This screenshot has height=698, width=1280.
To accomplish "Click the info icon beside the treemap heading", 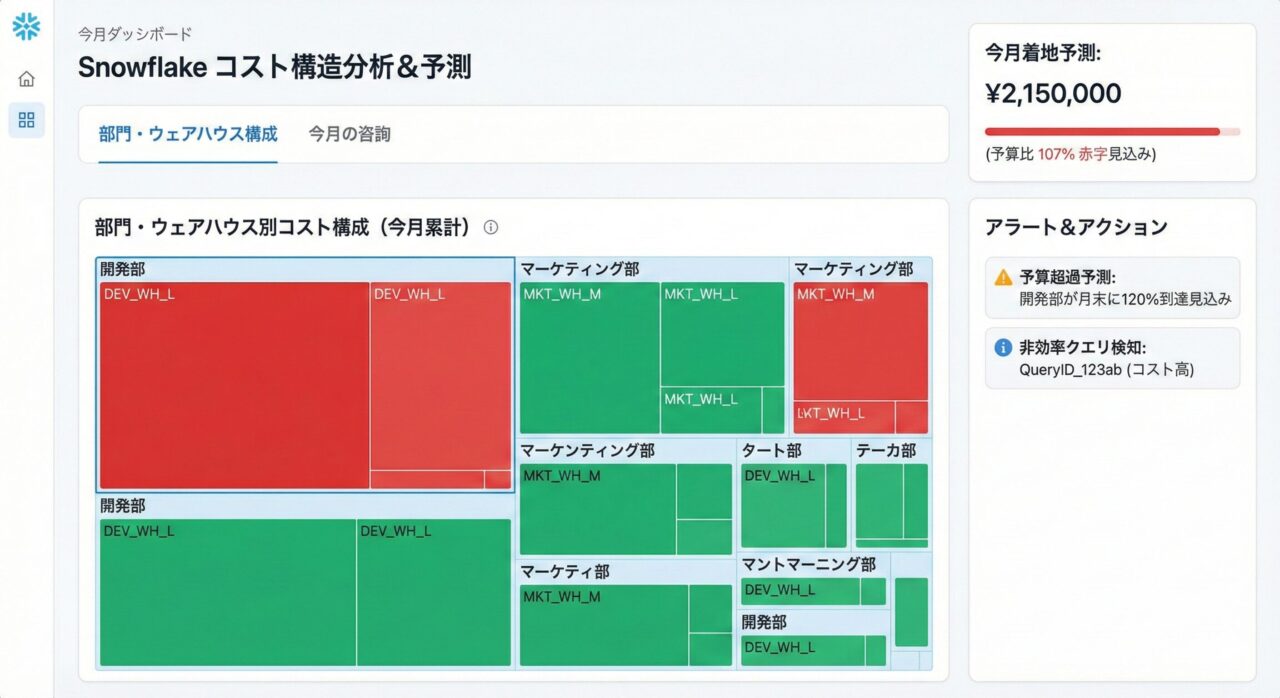I will point(490,227).
